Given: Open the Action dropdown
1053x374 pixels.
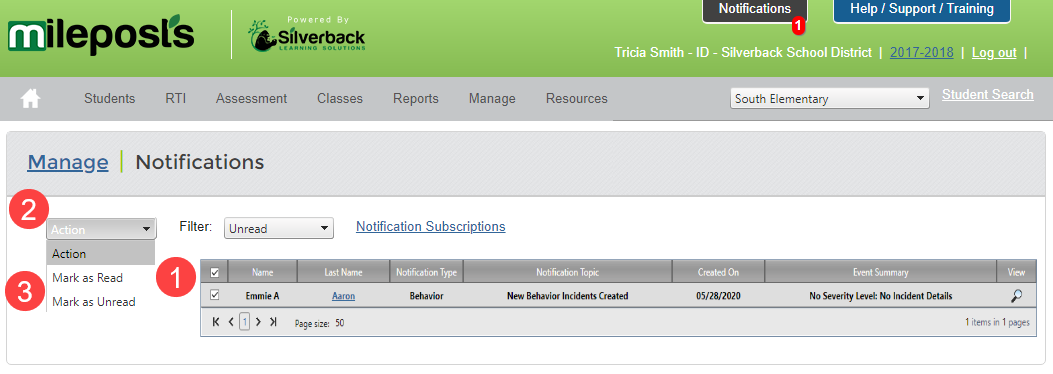Looking at the screenshot, I should point(101,229).
